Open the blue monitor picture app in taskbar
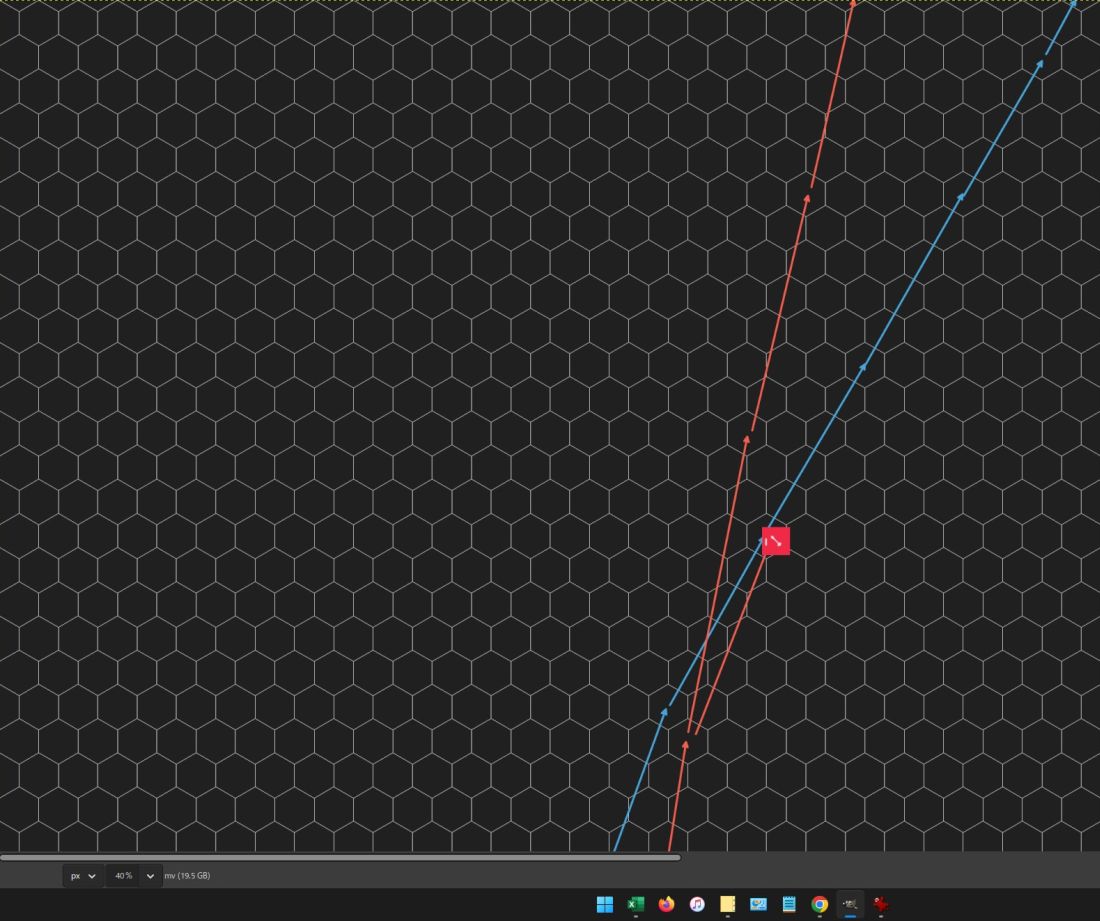 click(758, 904)
